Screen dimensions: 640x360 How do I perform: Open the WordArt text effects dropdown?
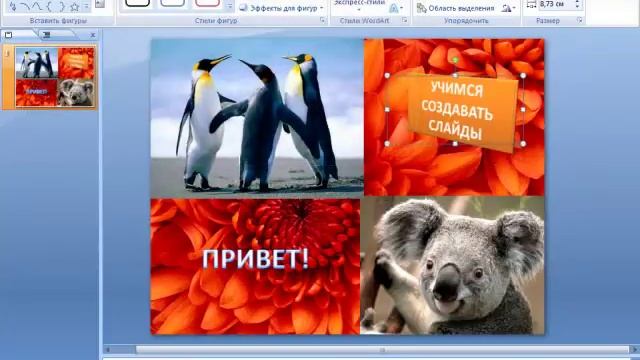click(x=396, y=8)
